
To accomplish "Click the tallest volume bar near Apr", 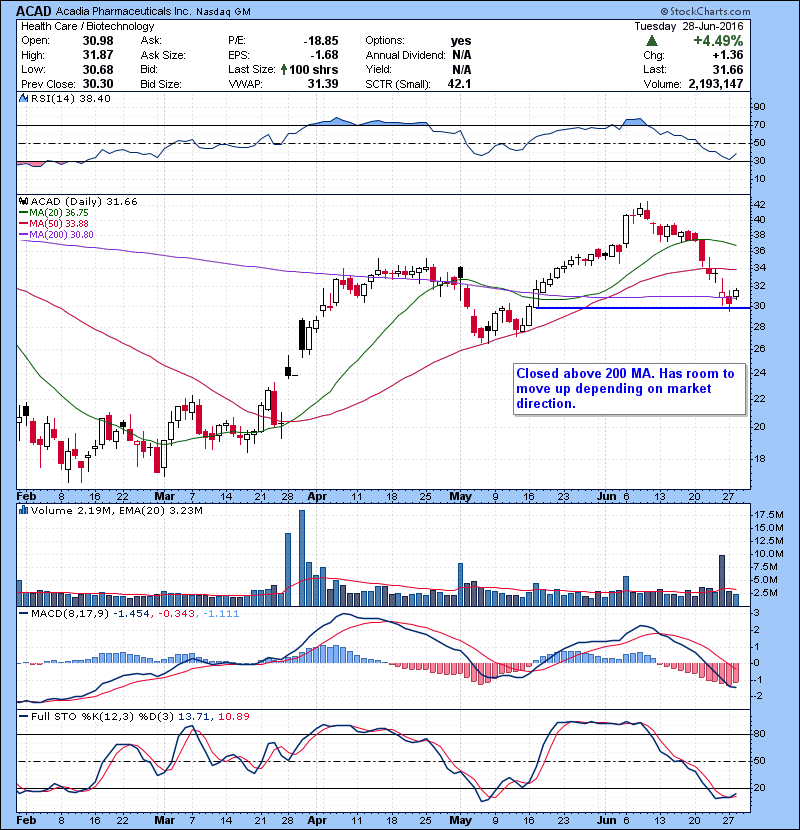I will click(302, 558).
